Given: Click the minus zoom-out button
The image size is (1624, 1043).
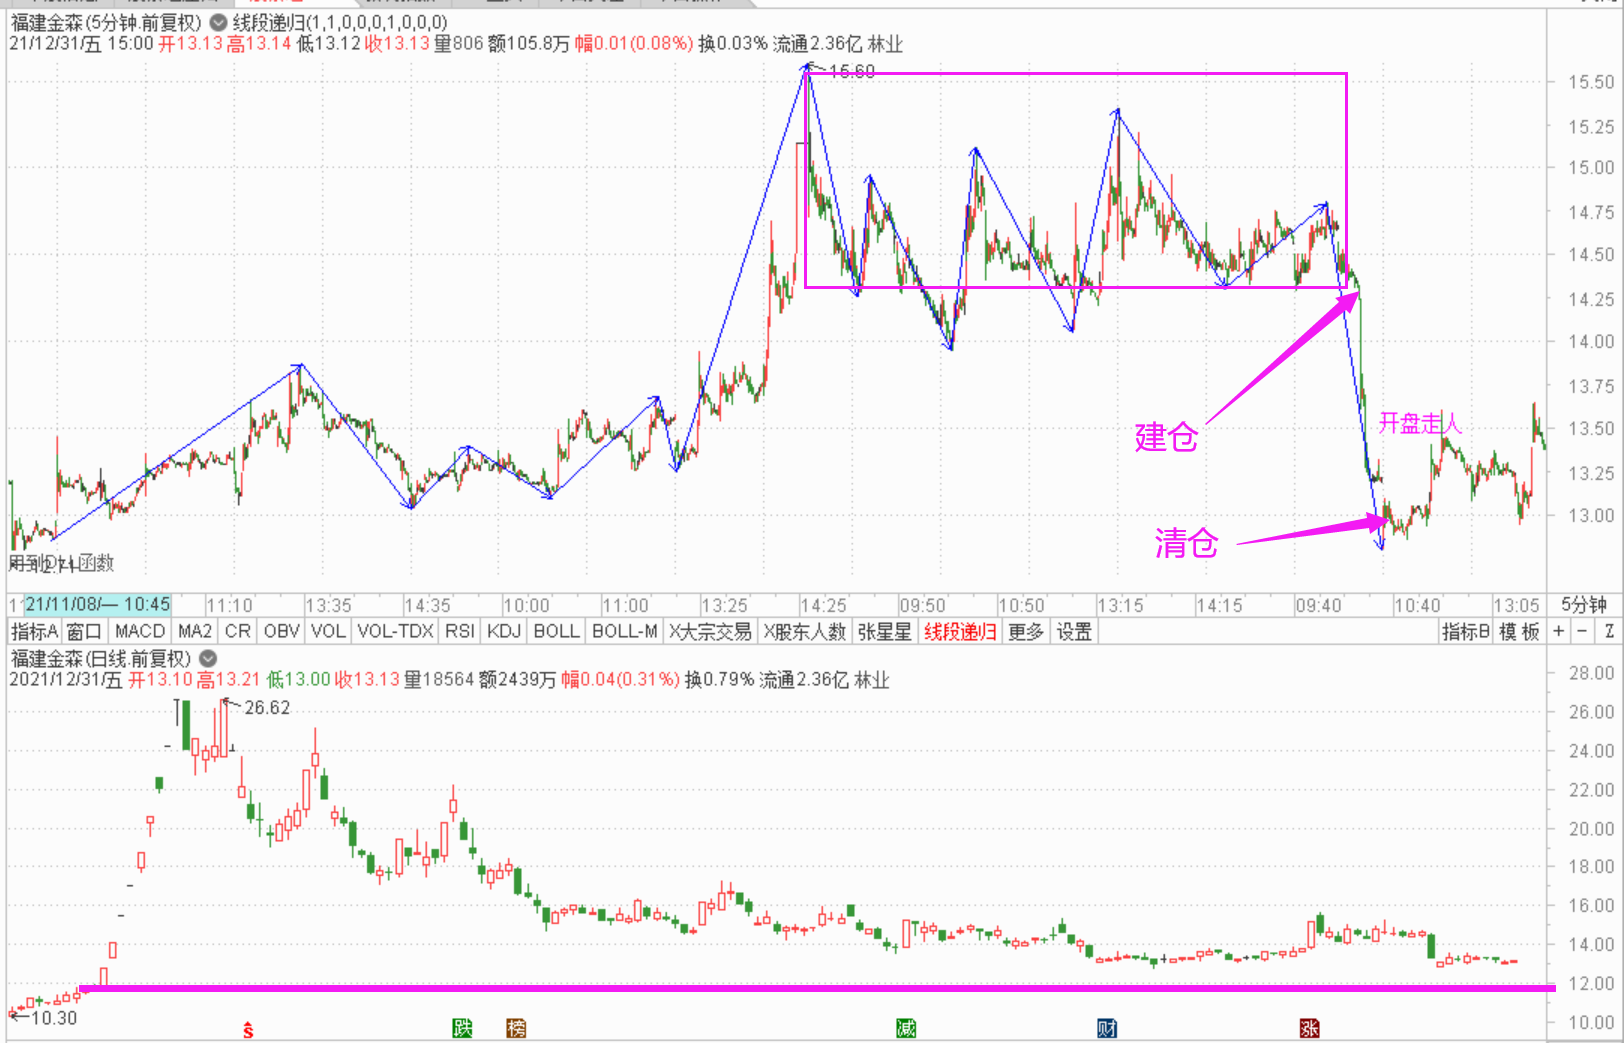Looking at the screenshot, I should pos(1582,631).
